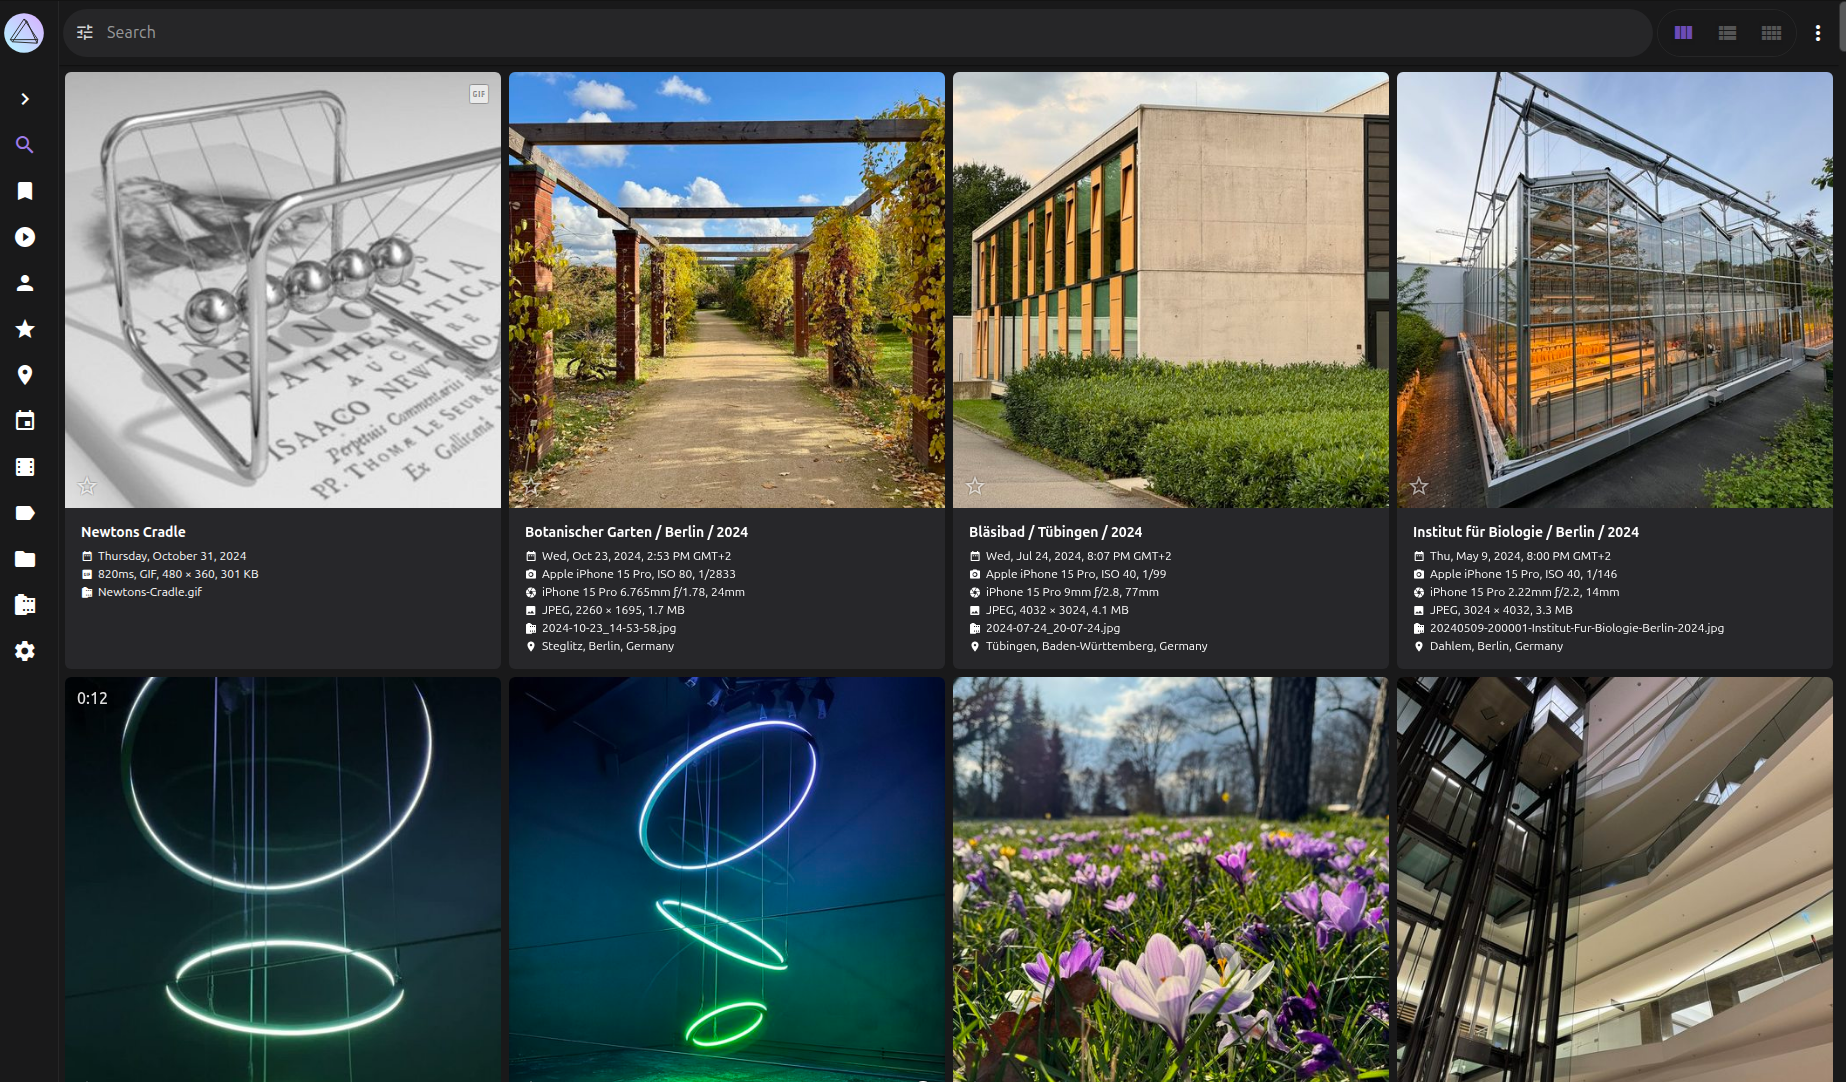
Task: Open Bläsibad building thumbnail
Action: pos(1171,290)
